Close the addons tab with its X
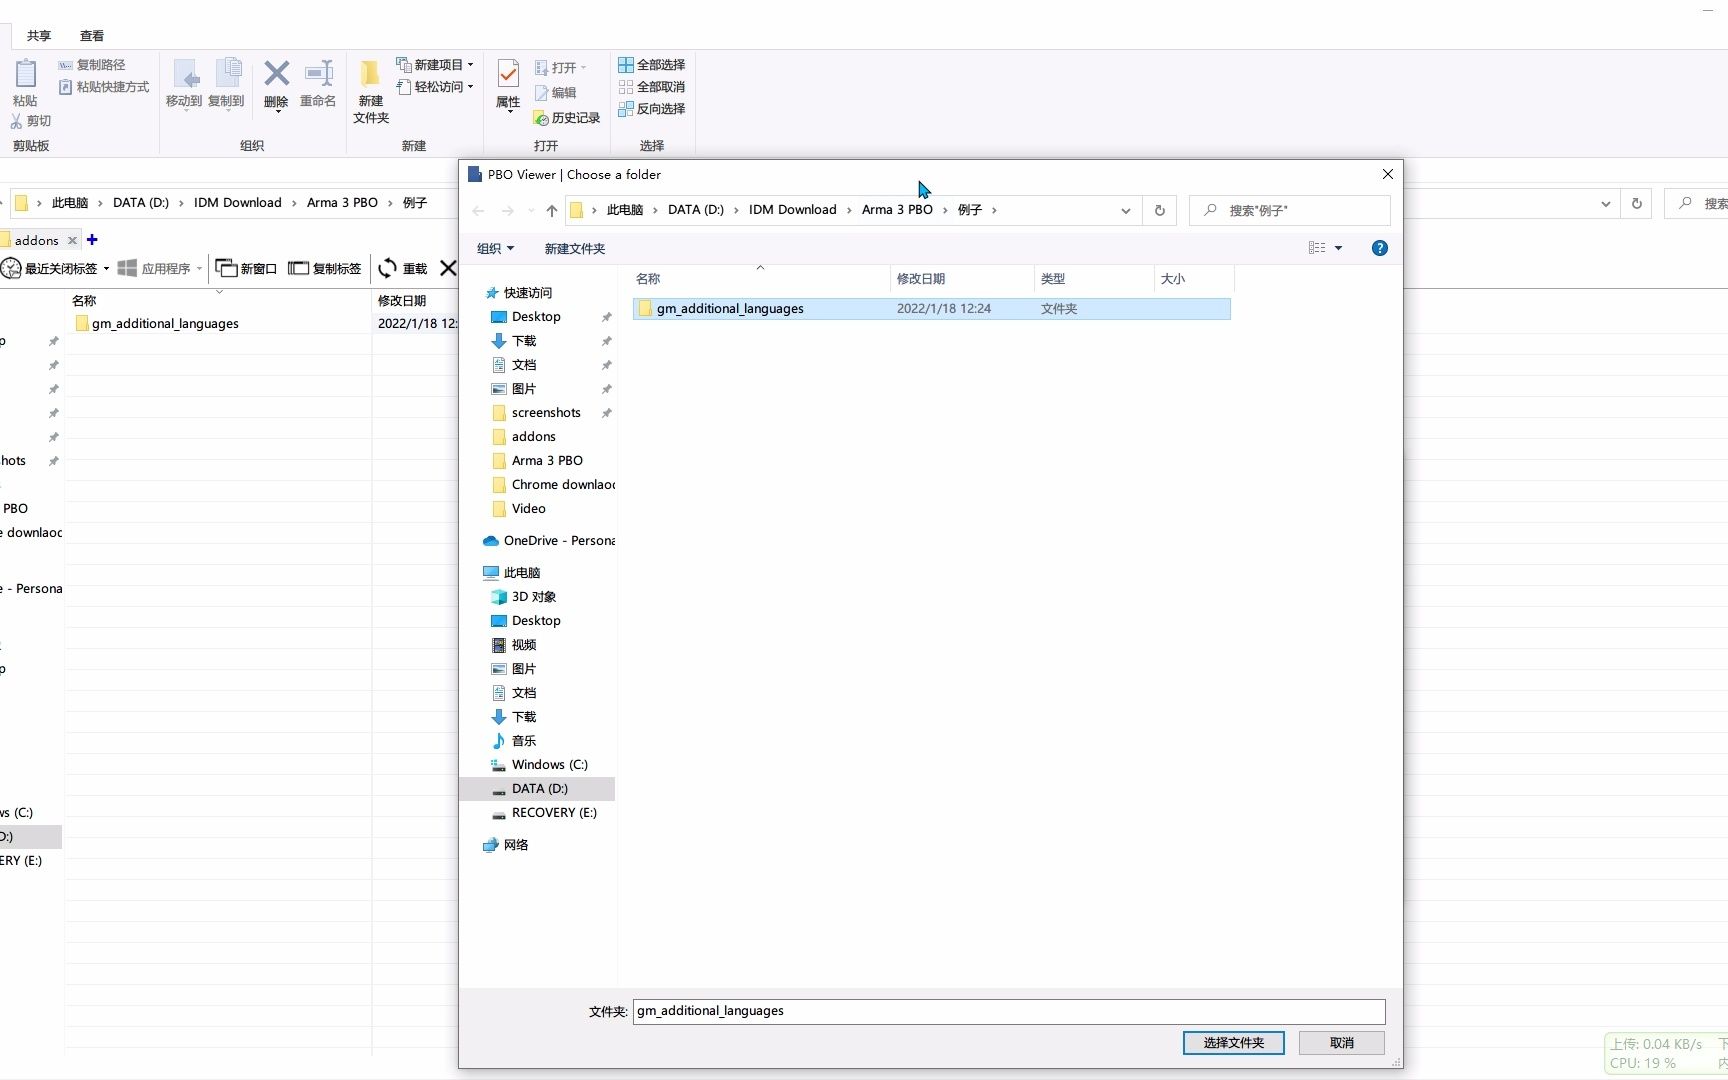 click(72, 241)
